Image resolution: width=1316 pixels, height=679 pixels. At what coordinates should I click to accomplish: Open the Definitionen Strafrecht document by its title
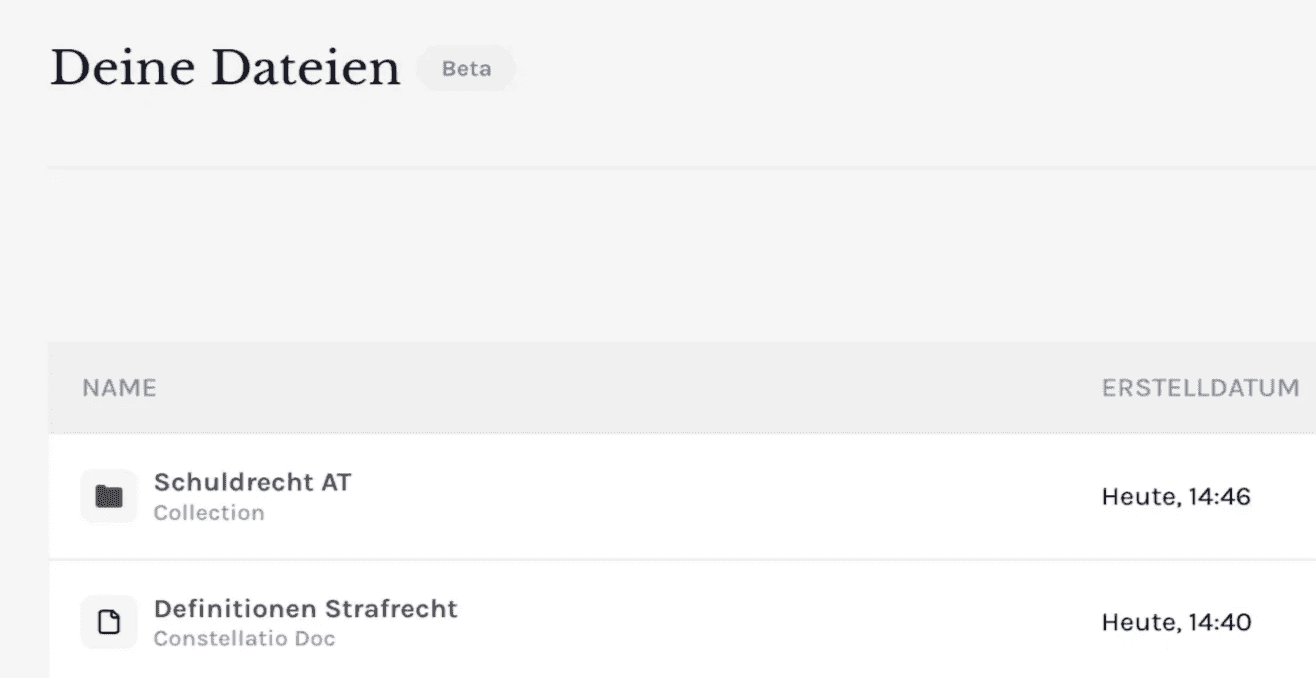306,608
